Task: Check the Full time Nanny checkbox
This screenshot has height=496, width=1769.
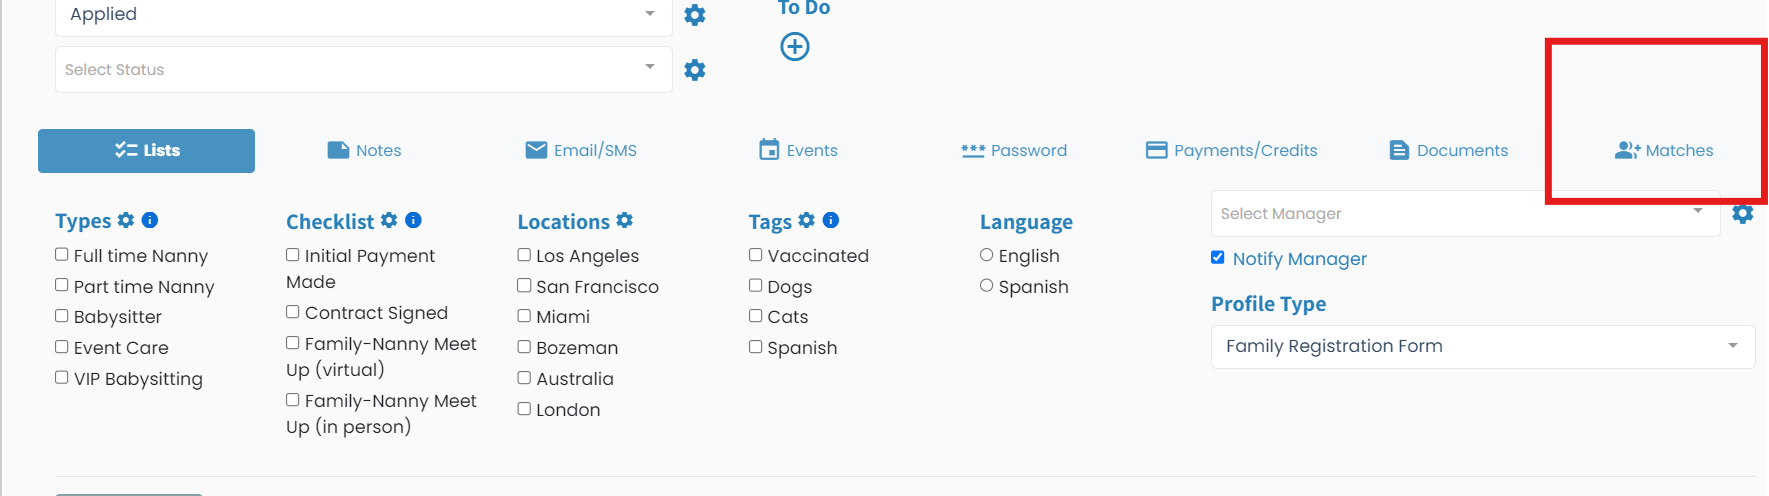Action: coord(62,255)
